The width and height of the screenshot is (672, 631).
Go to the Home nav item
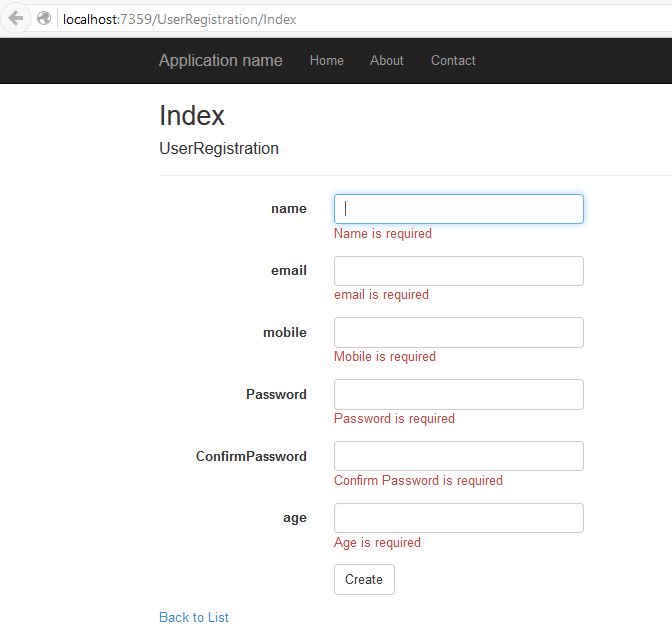(x=327, y=60)
